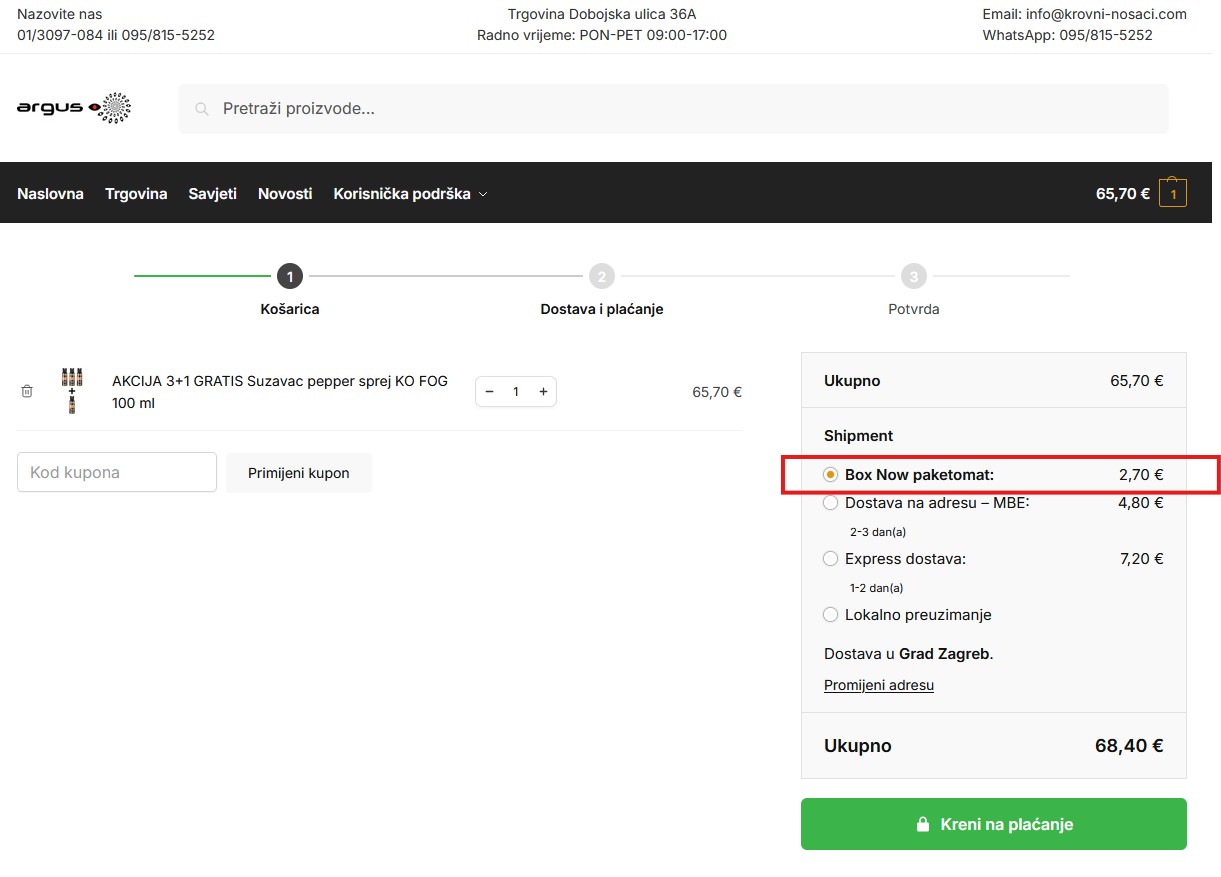This screenshot has height=877, width=1221.
Task: Select Lokalno preuzimanje pickup option
Action: click(830, 615)
